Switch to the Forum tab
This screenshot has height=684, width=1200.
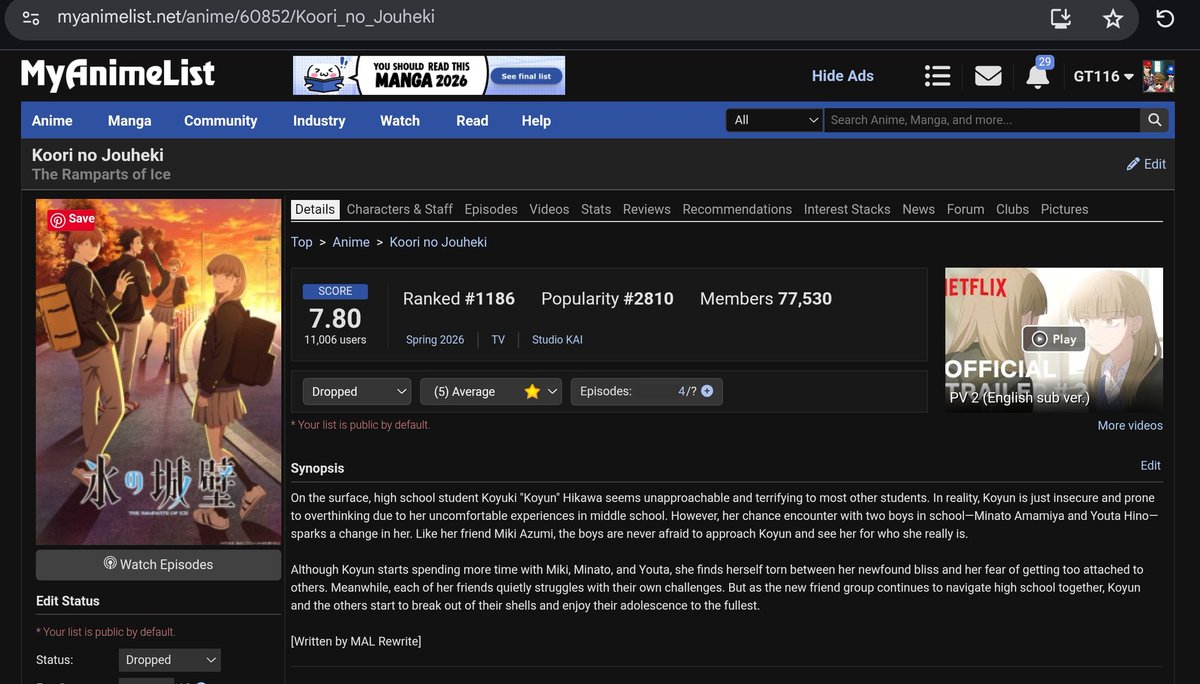click(965, 209)
